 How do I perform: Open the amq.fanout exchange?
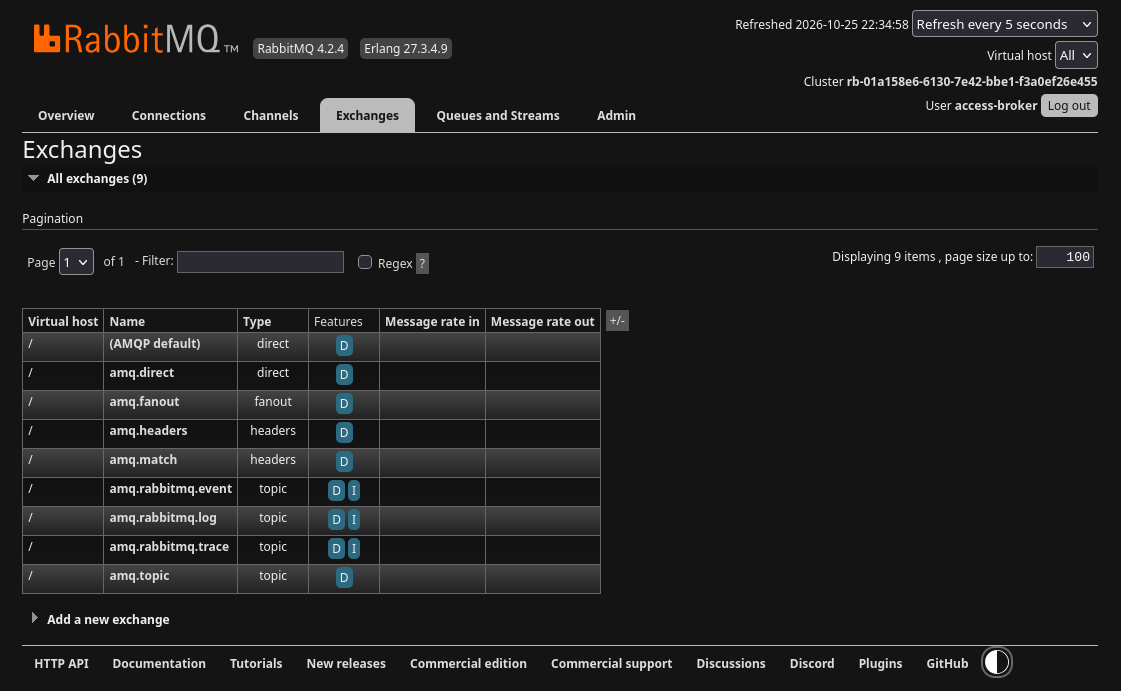pyautogui.click(x=144, y=402)
